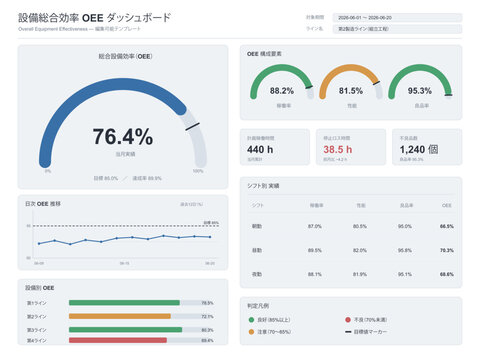The width and height of the screenshot is (480, 360).
Task: Open the 440 h planned operating time card
Action: [x=275, y=147]
